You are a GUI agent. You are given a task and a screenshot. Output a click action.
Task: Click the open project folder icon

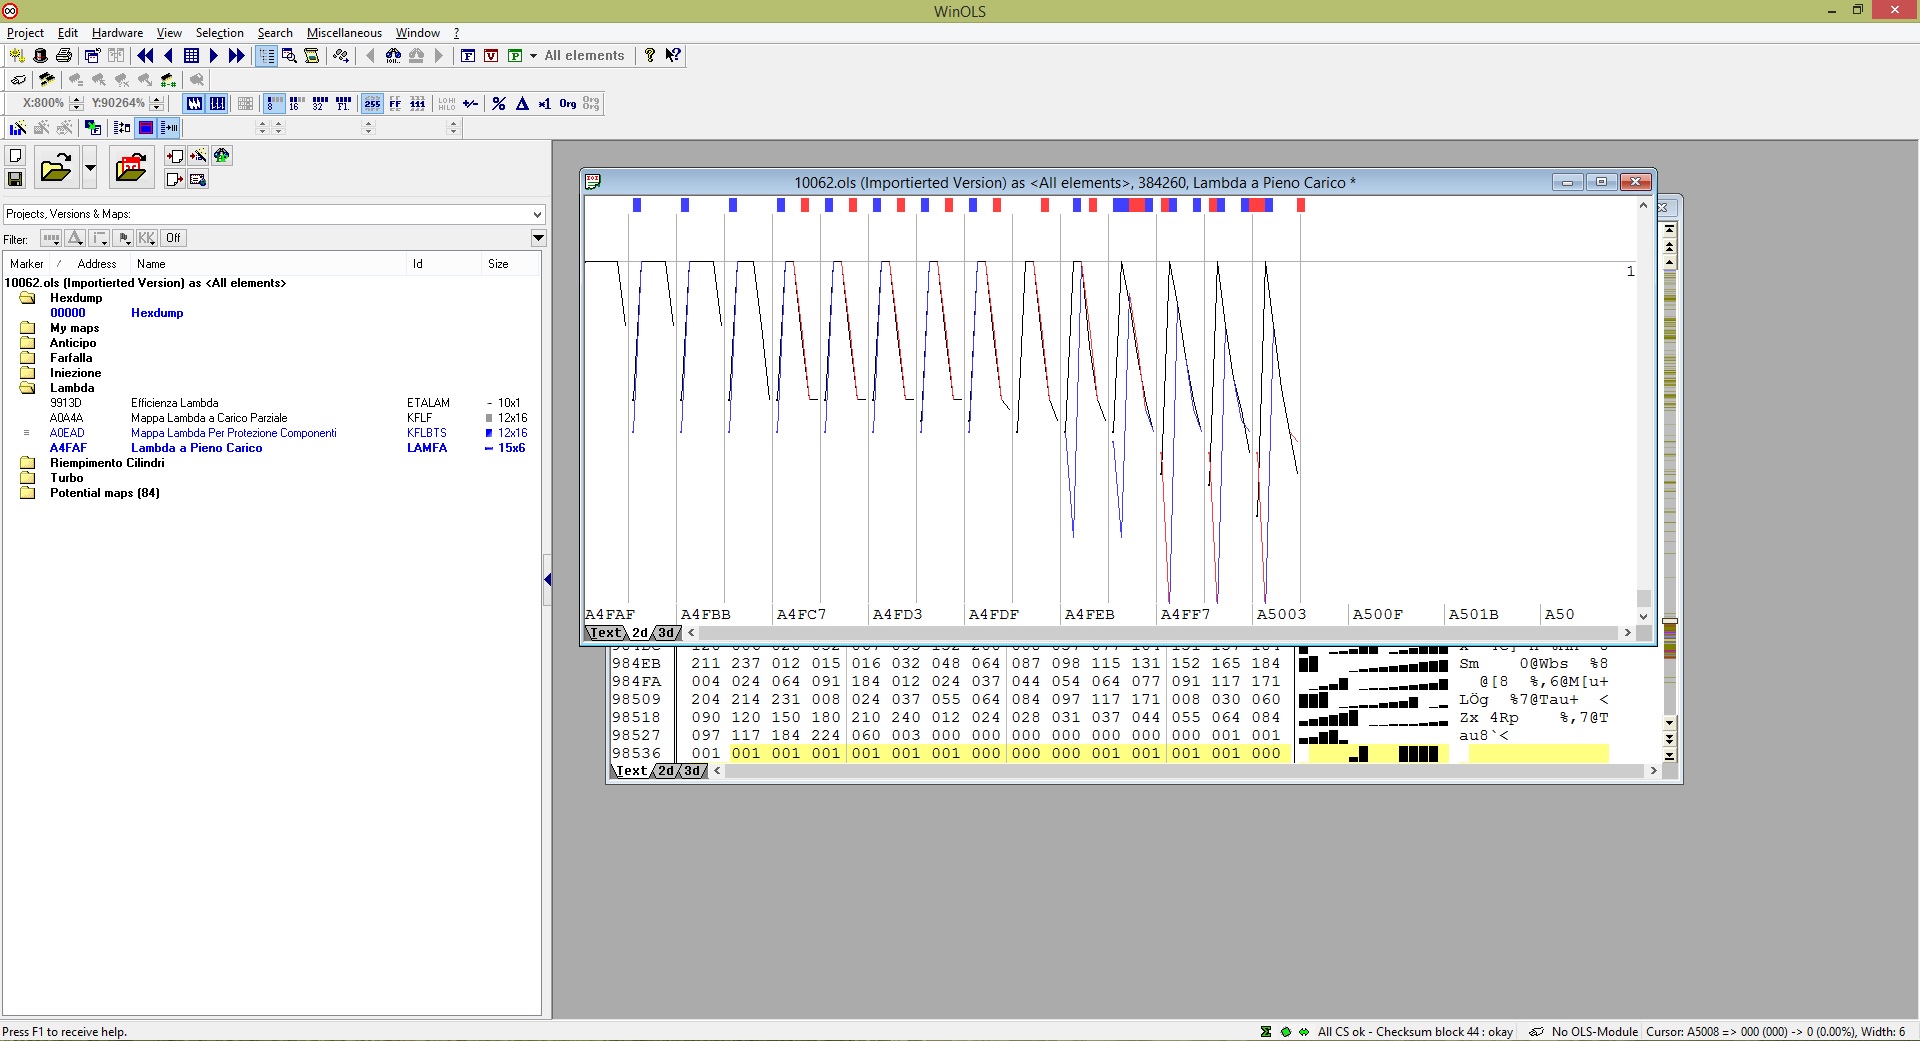pos(56,167)
